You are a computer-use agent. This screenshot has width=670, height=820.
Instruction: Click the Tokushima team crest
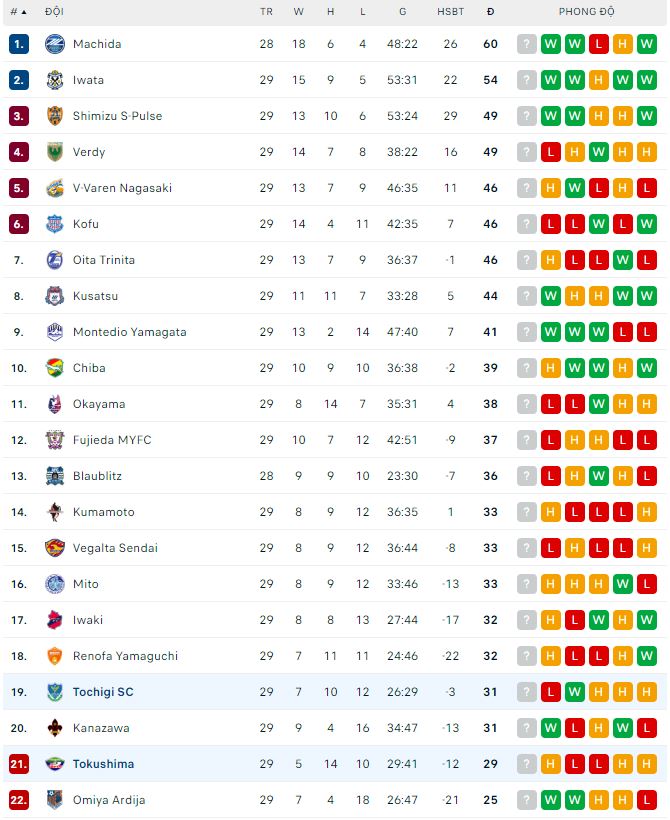[54, 764]
